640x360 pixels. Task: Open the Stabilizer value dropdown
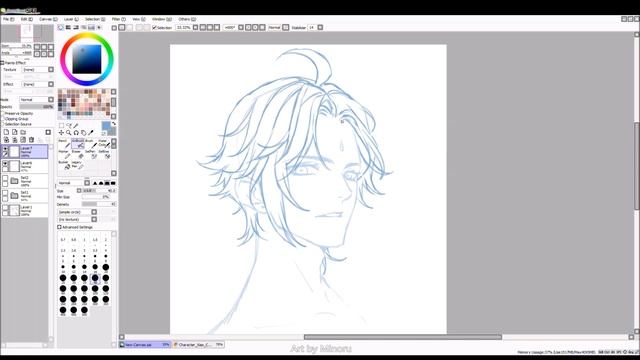(320, 27)
